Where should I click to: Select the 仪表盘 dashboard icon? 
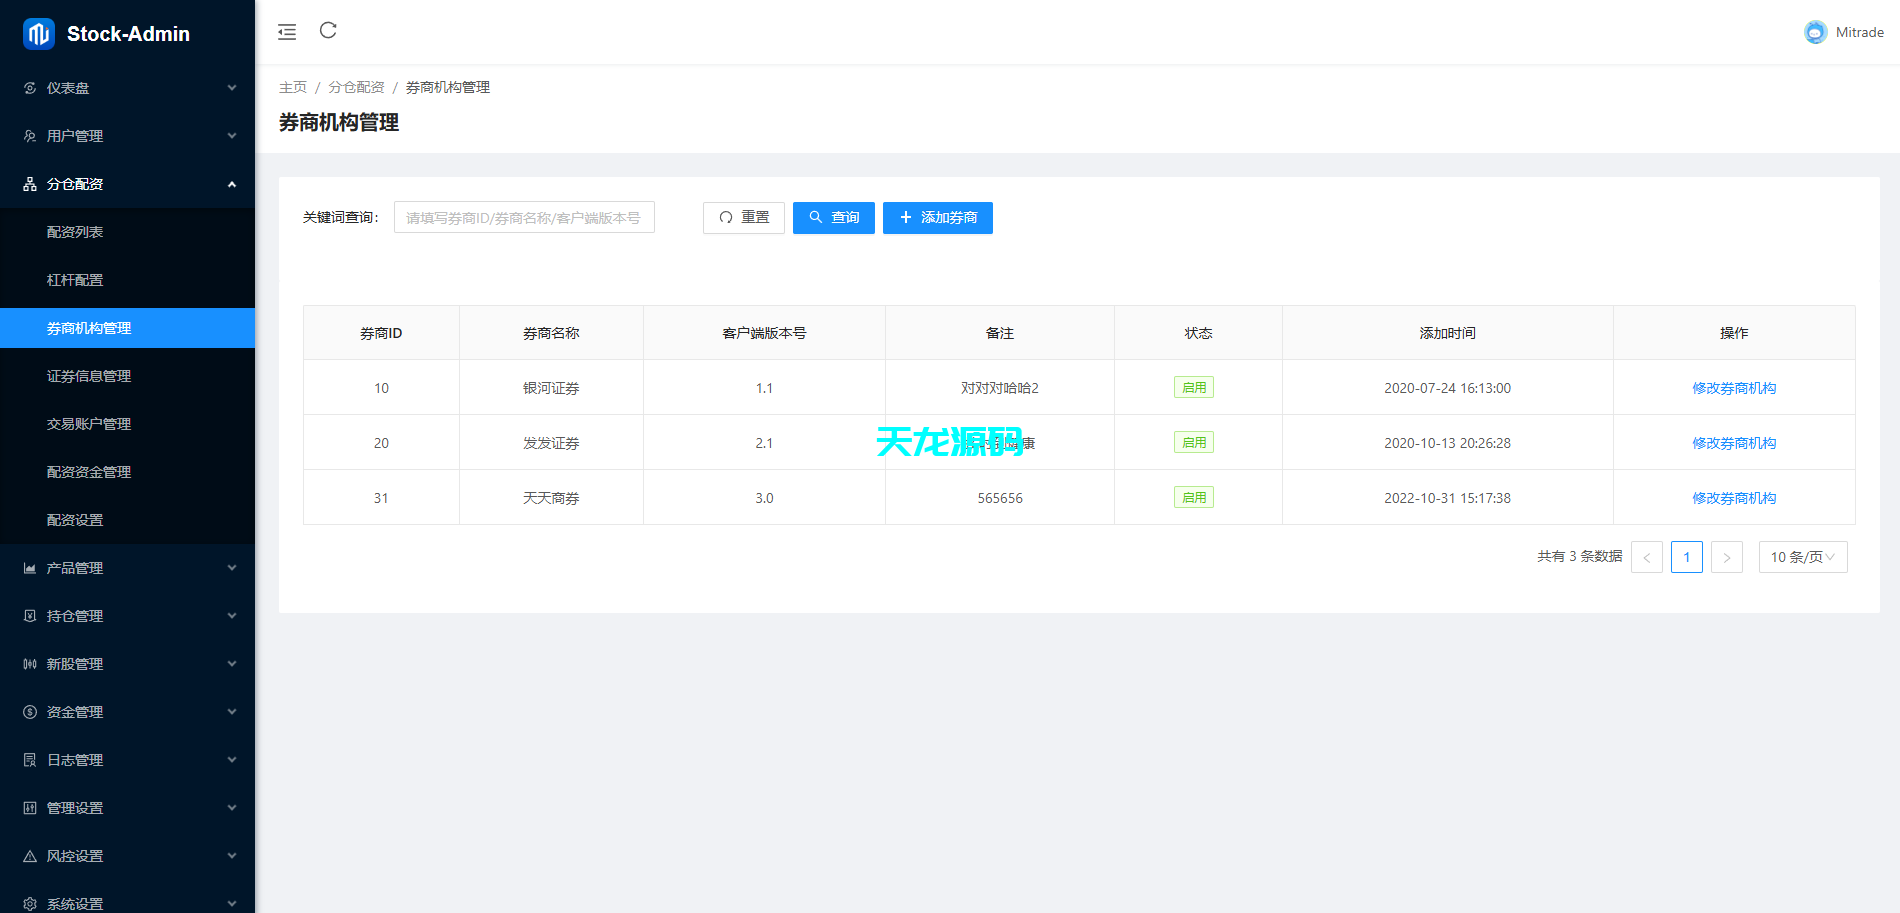click(29, 88)
